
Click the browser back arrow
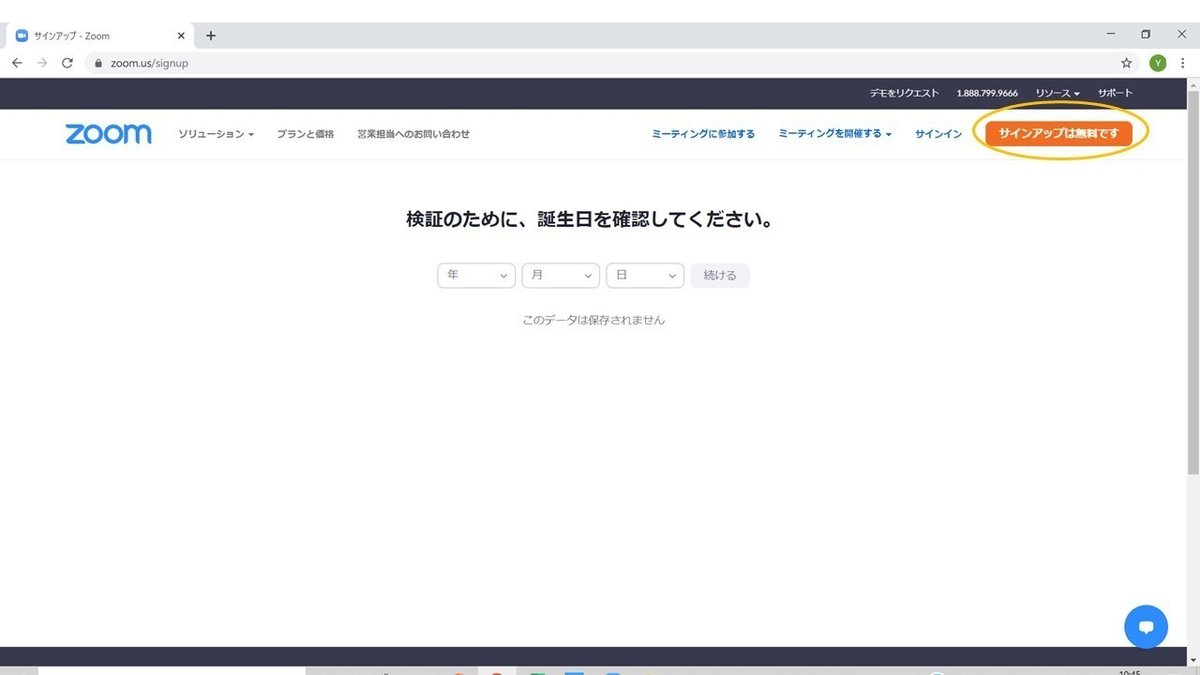[17, 62]
